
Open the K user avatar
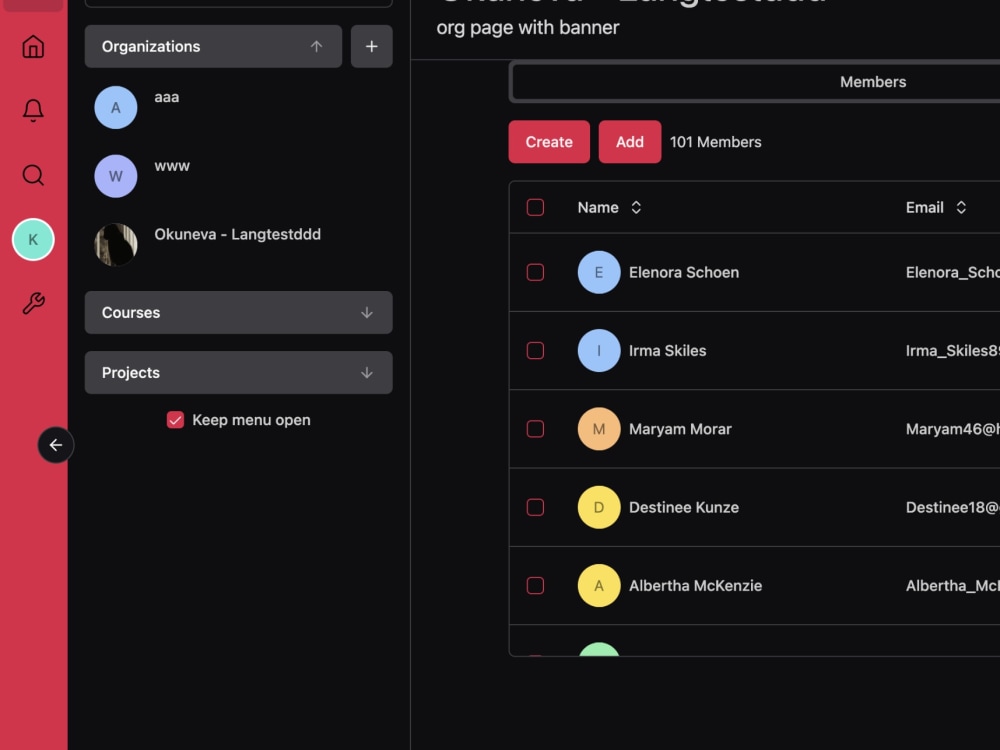coord(33,239)
